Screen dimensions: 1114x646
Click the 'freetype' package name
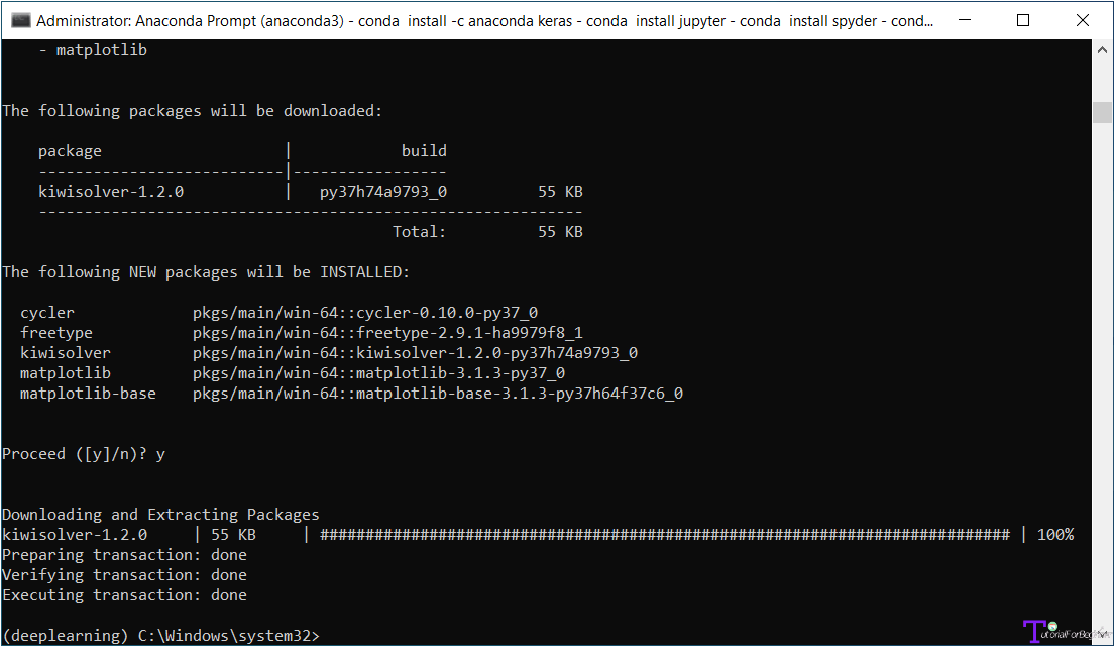[x=56, y=333]
